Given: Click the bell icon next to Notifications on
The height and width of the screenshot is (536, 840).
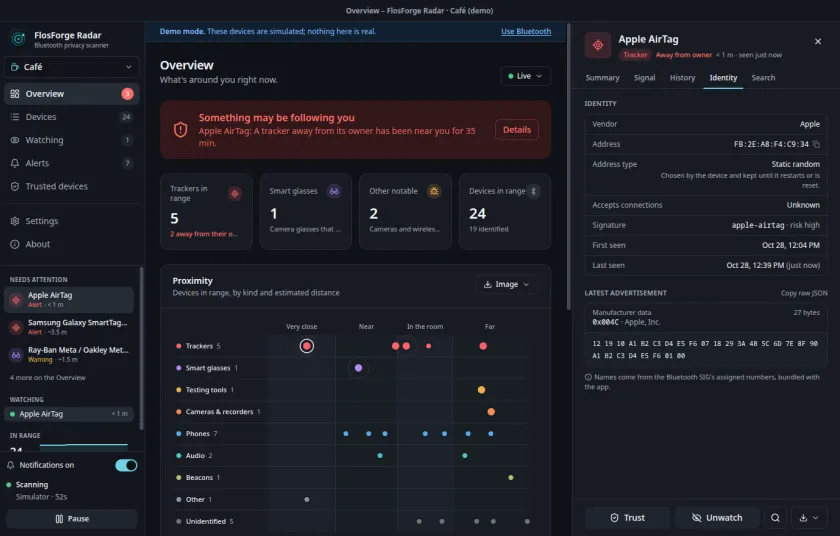Looking at the screenshot, I should pyautogui.click(x=10, y=465).
